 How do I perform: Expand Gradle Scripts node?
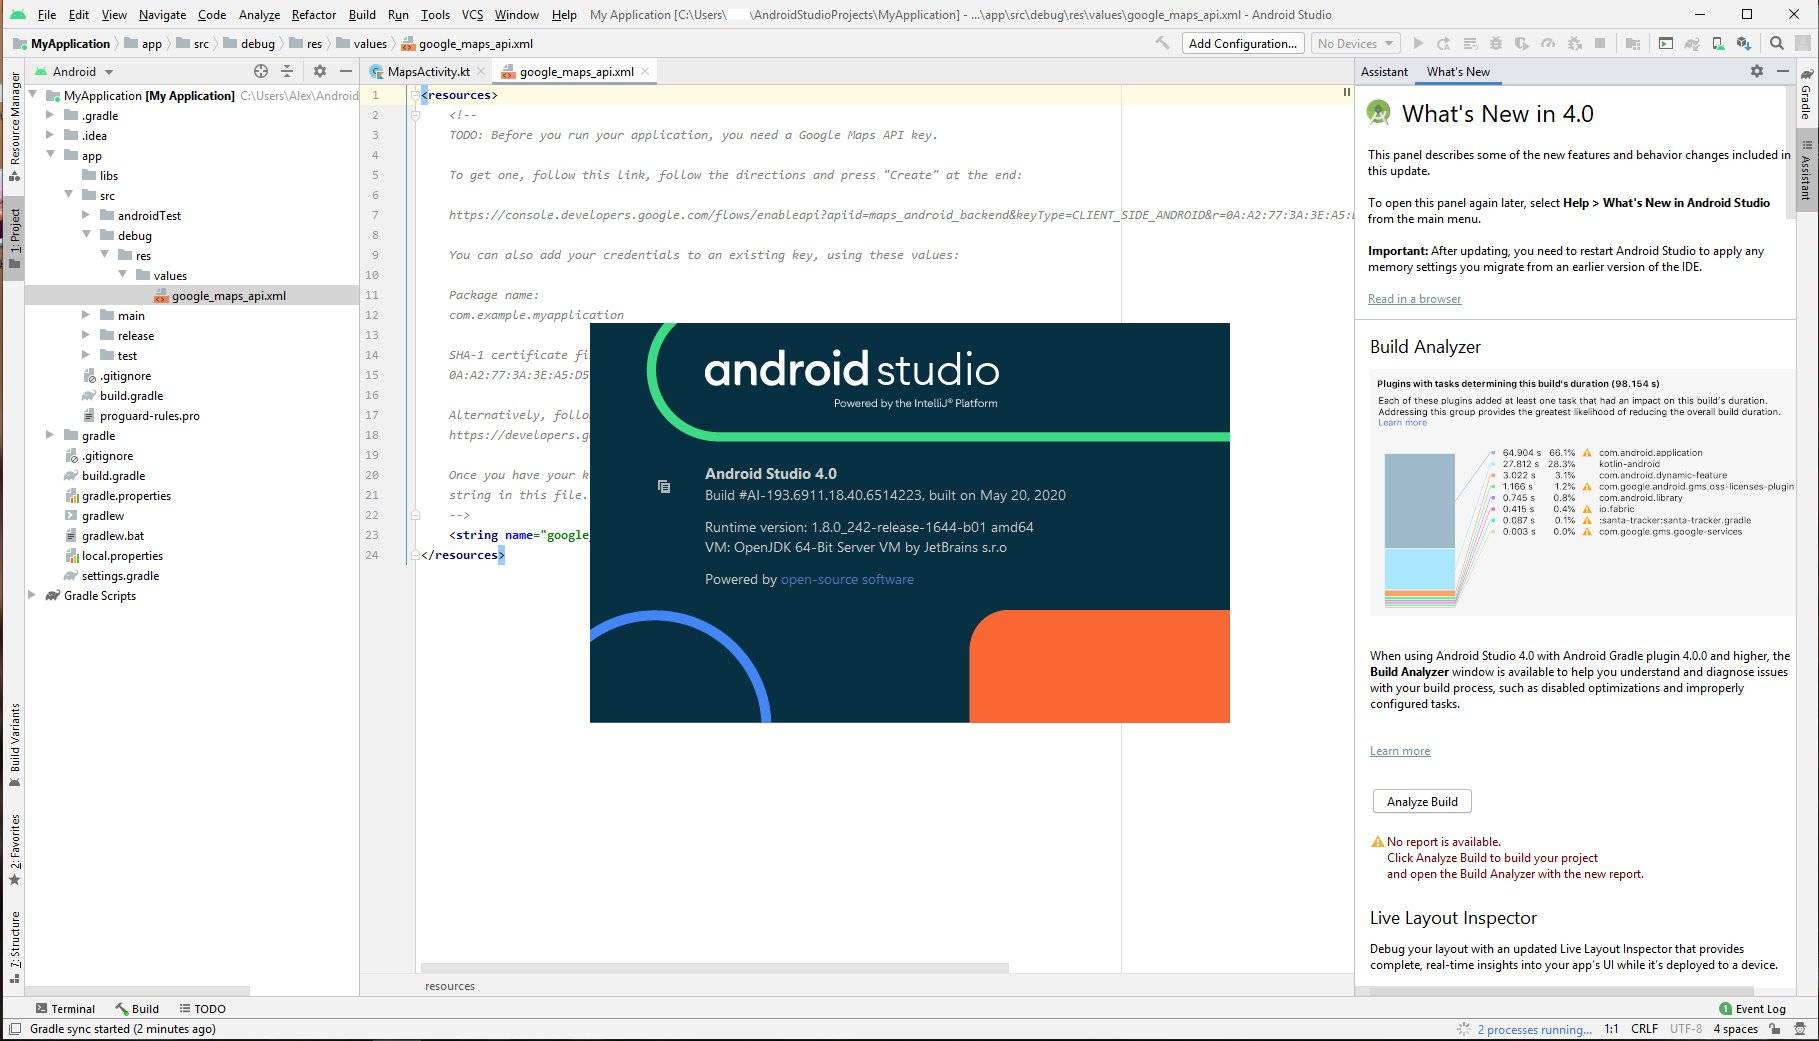tap(32, 595)
